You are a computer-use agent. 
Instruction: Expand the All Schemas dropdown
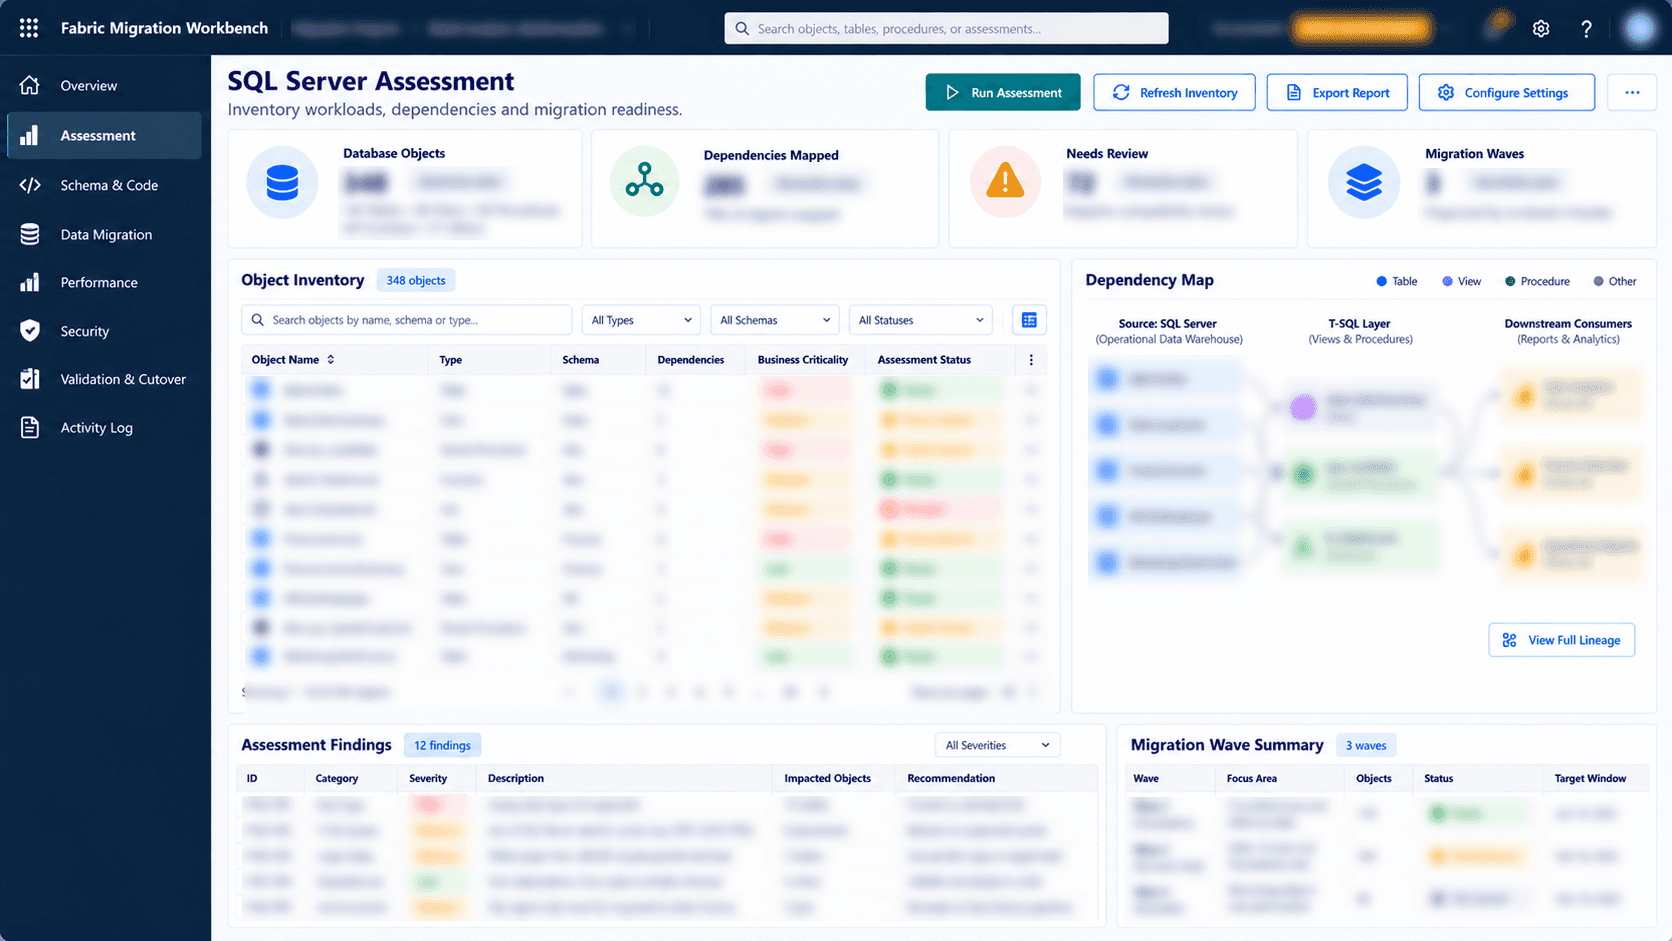(774, 320)
